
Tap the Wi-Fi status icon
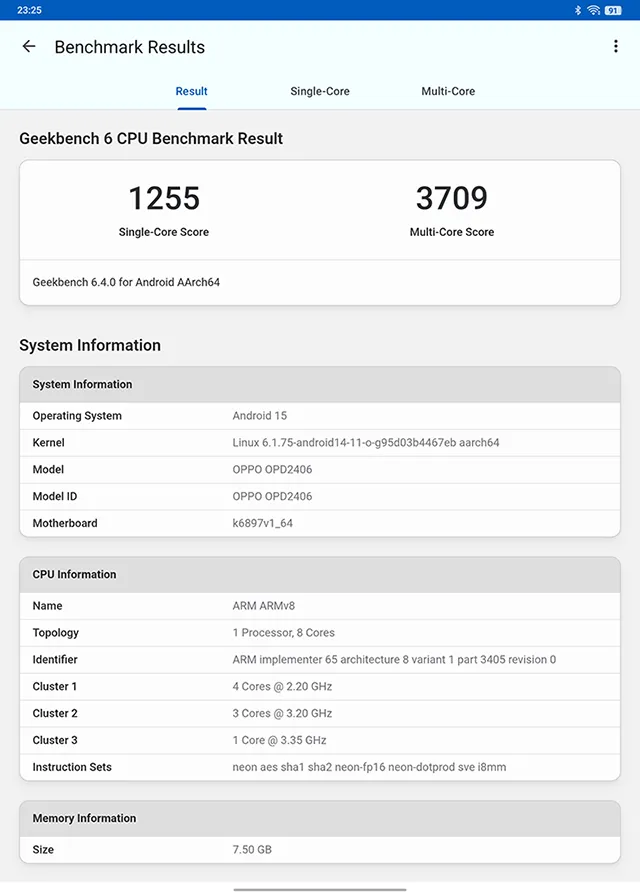tap(594, 10)
